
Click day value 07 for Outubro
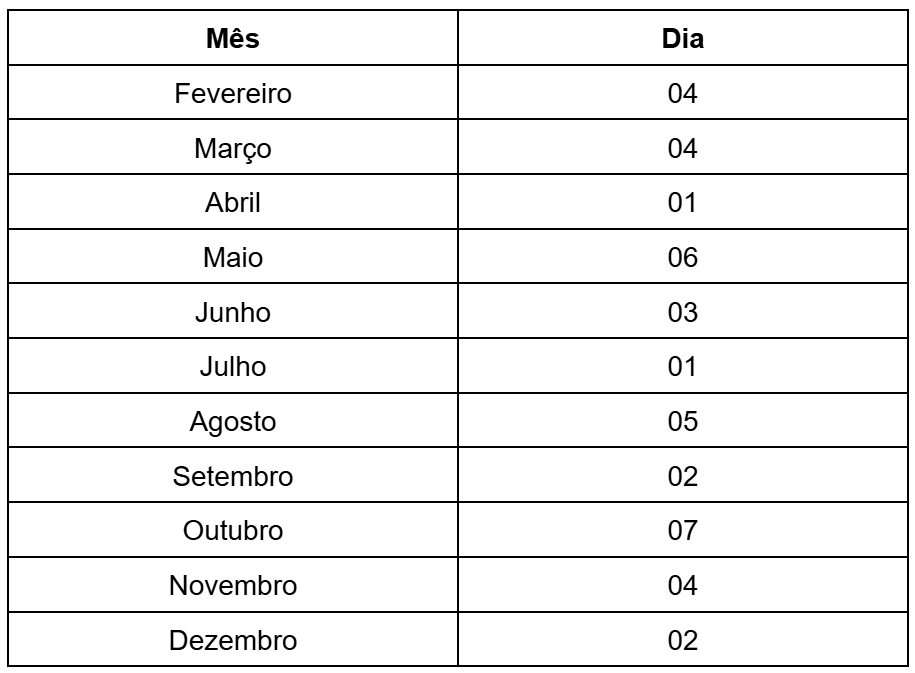682,531
